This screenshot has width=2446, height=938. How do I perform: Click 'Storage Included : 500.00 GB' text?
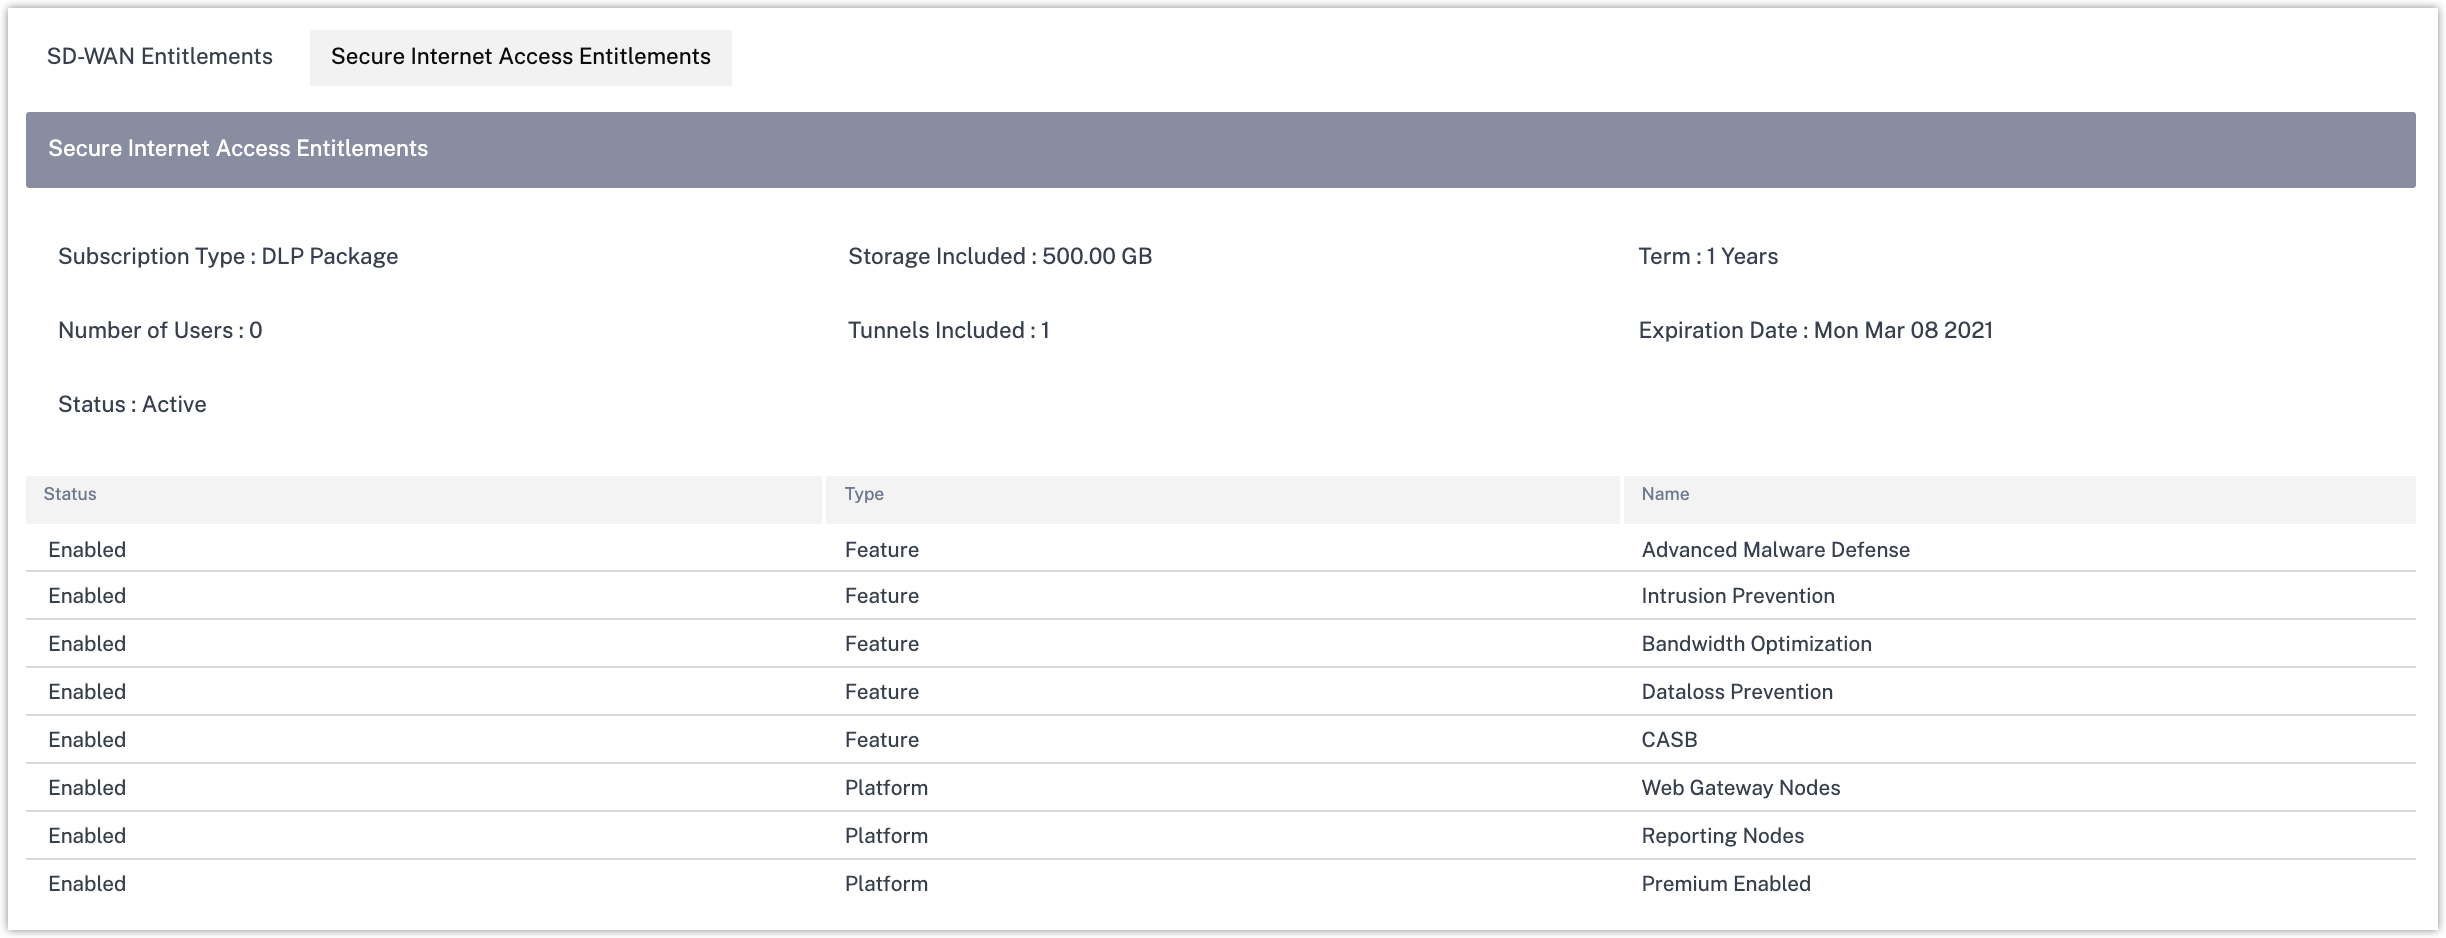(x=1000, y=257)
